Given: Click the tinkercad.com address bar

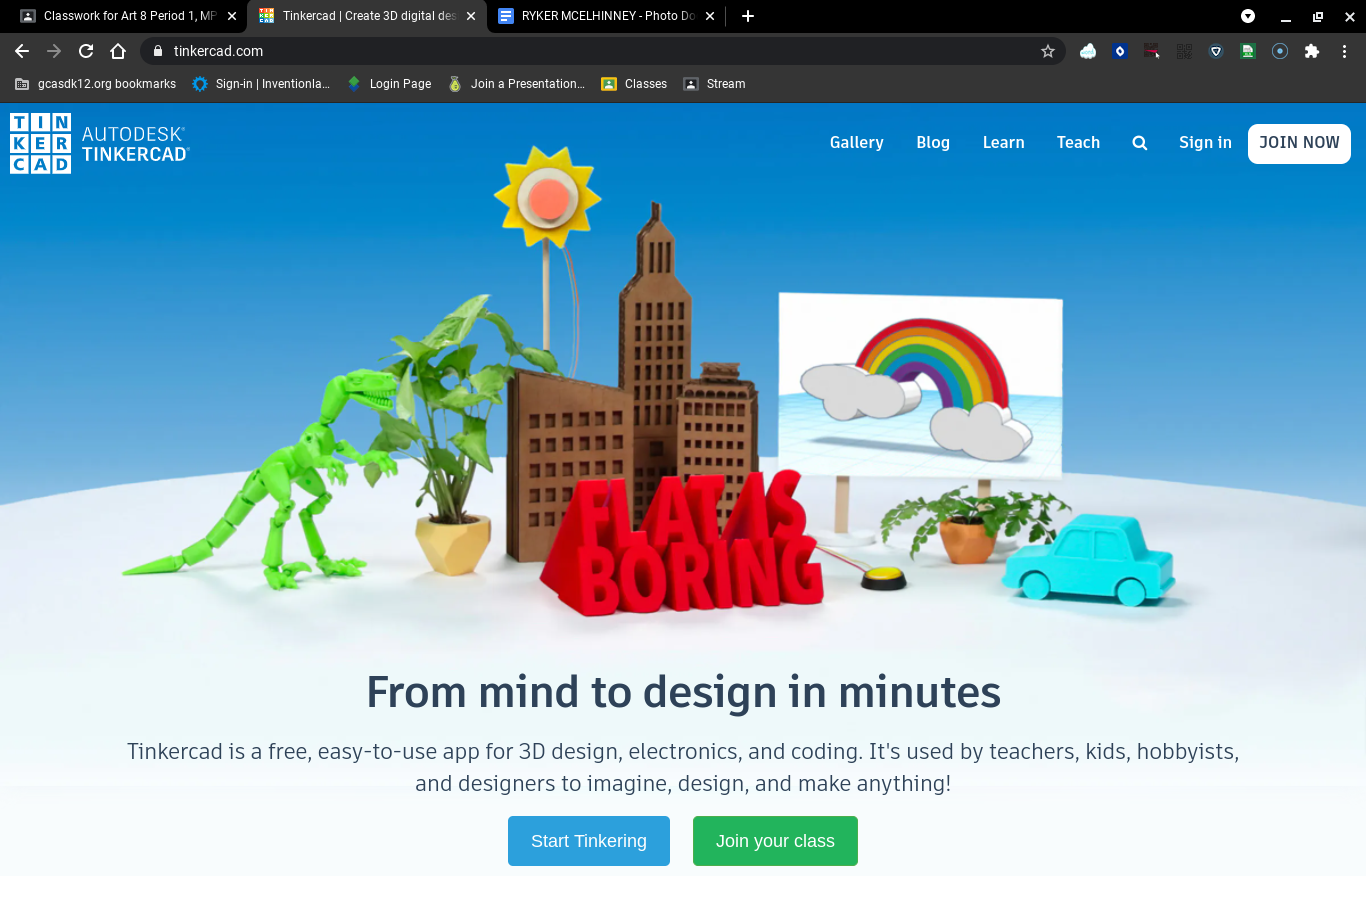Looking at the screenshot, I should click(x=603, y=51).
